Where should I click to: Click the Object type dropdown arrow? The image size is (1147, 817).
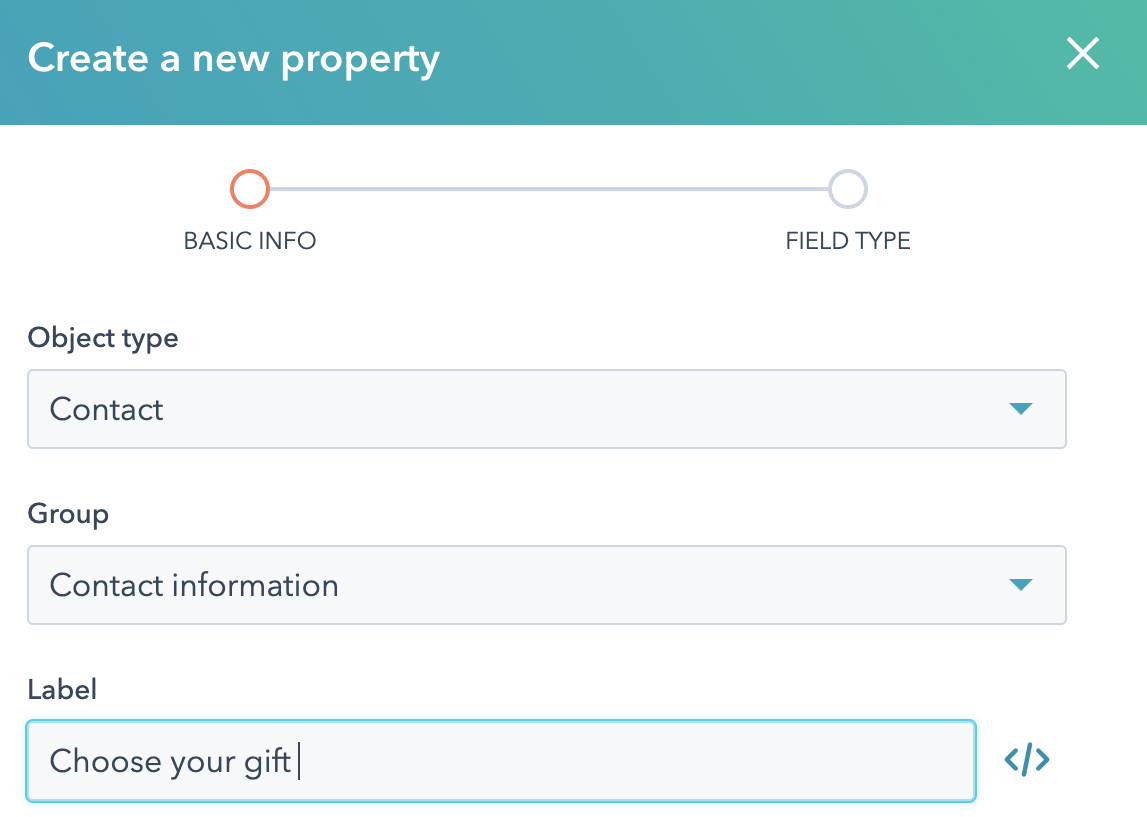(1020, 408)
